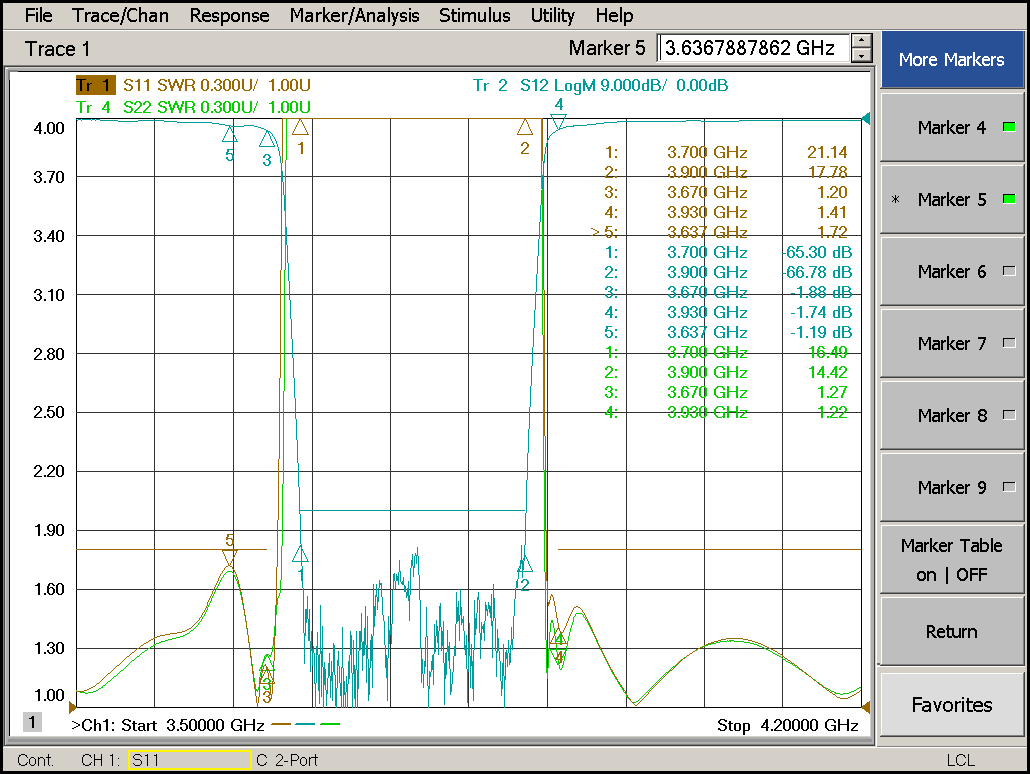
Task: Click the LCL status indicator
Action: coord(960,760)
